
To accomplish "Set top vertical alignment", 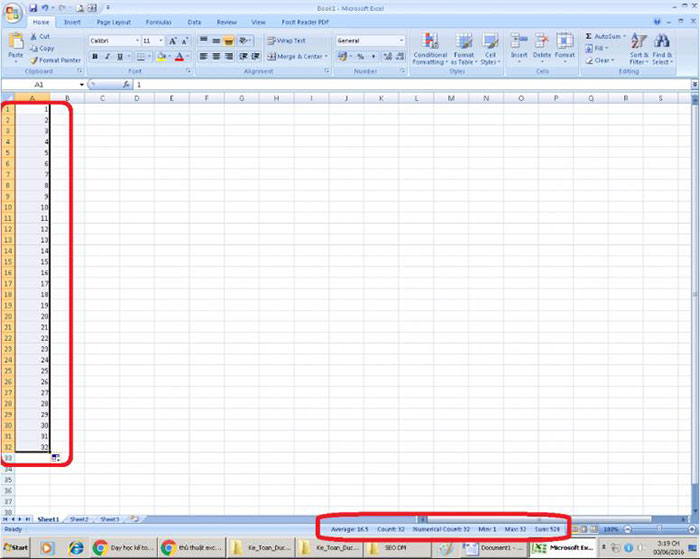I will pyautogui.click(x=204, y=41).
